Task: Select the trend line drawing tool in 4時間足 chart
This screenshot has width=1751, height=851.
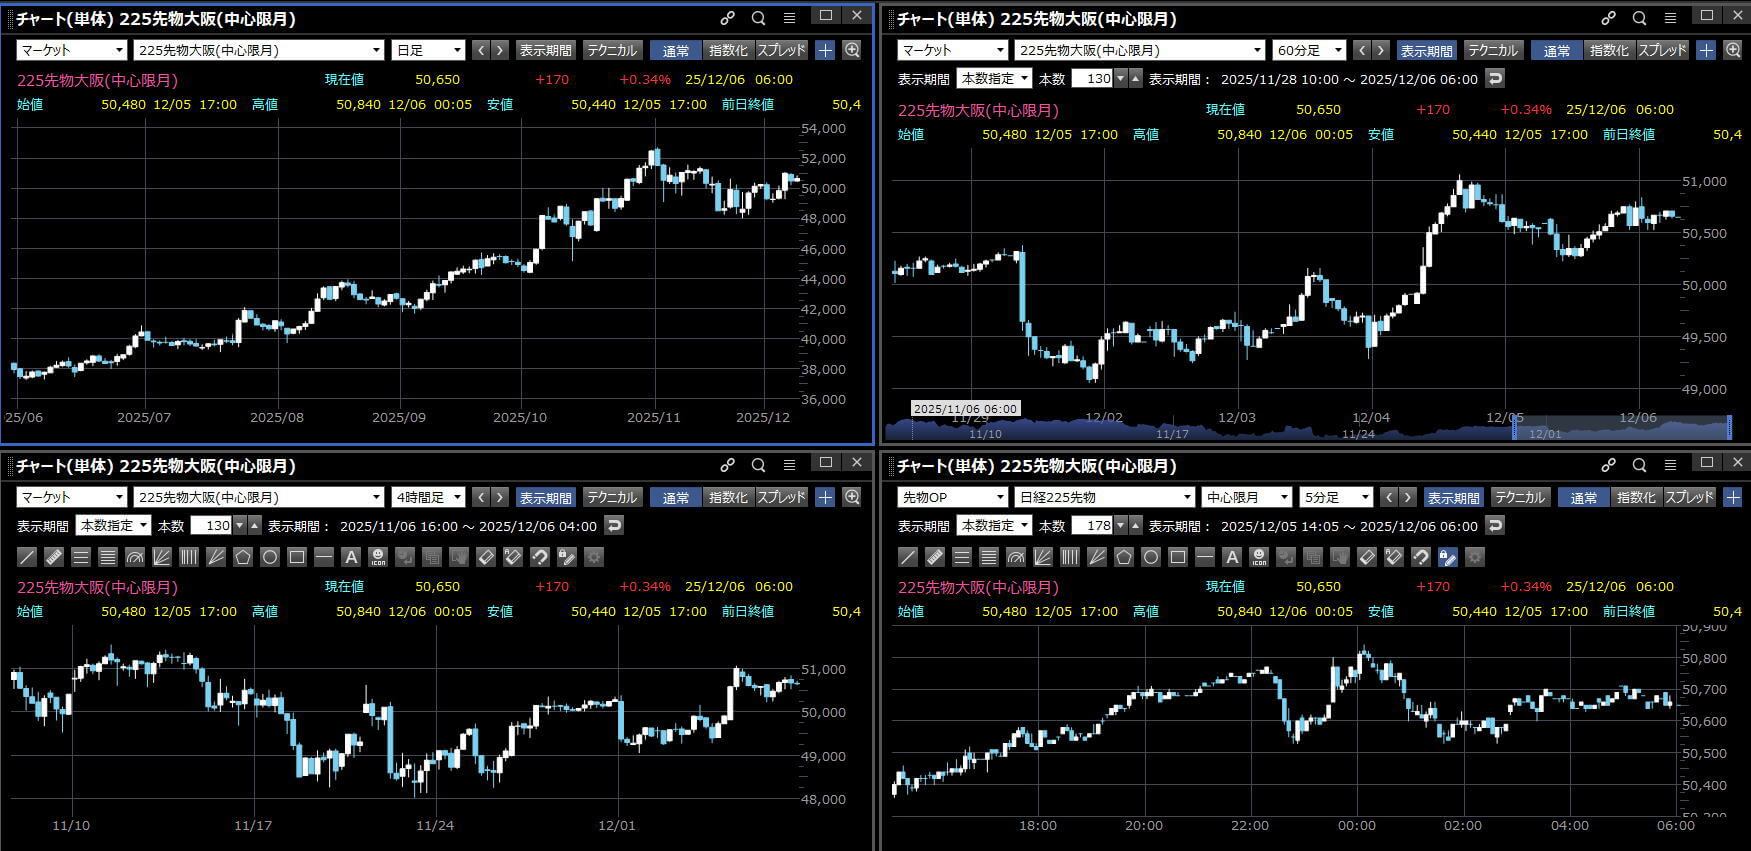Action: point(27,557)
